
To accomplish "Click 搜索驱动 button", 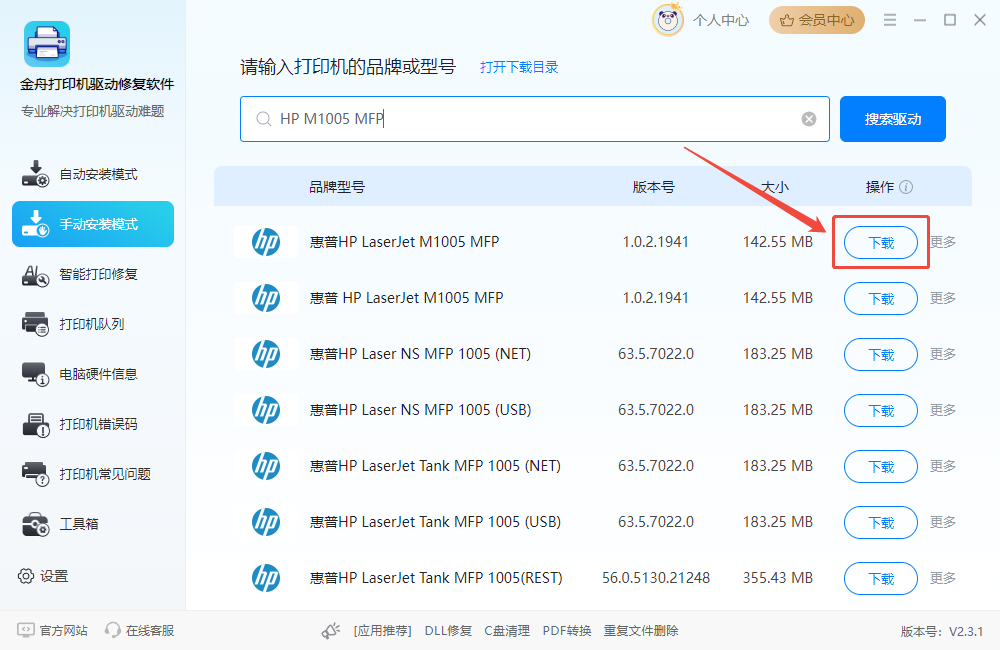I will tap(893, 119).
